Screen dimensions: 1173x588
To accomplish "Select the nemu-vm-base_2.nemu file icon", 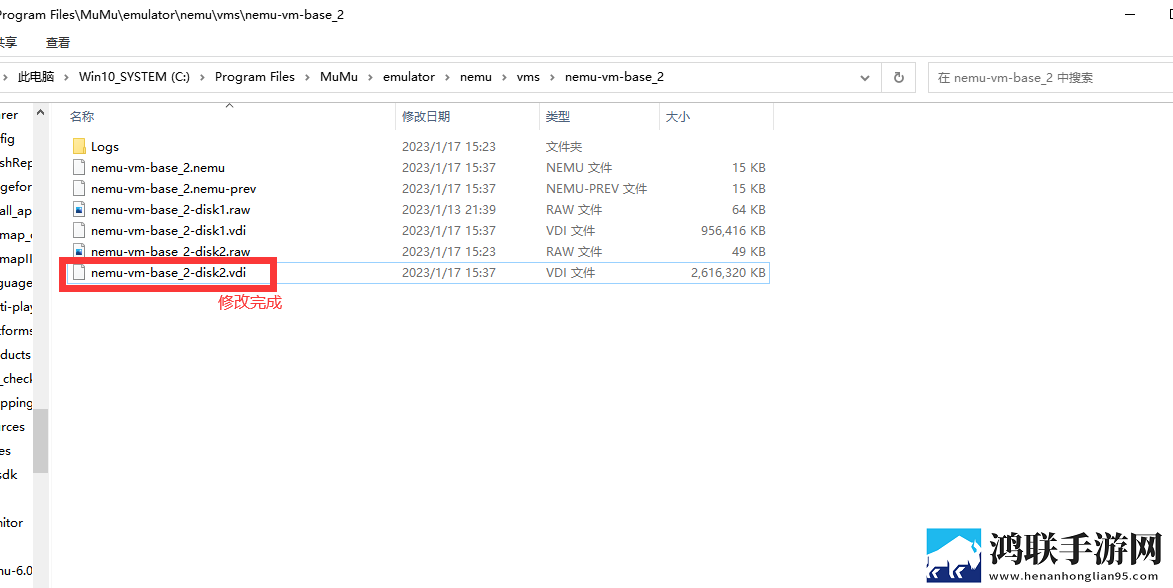I will click(x=79, y=168).
